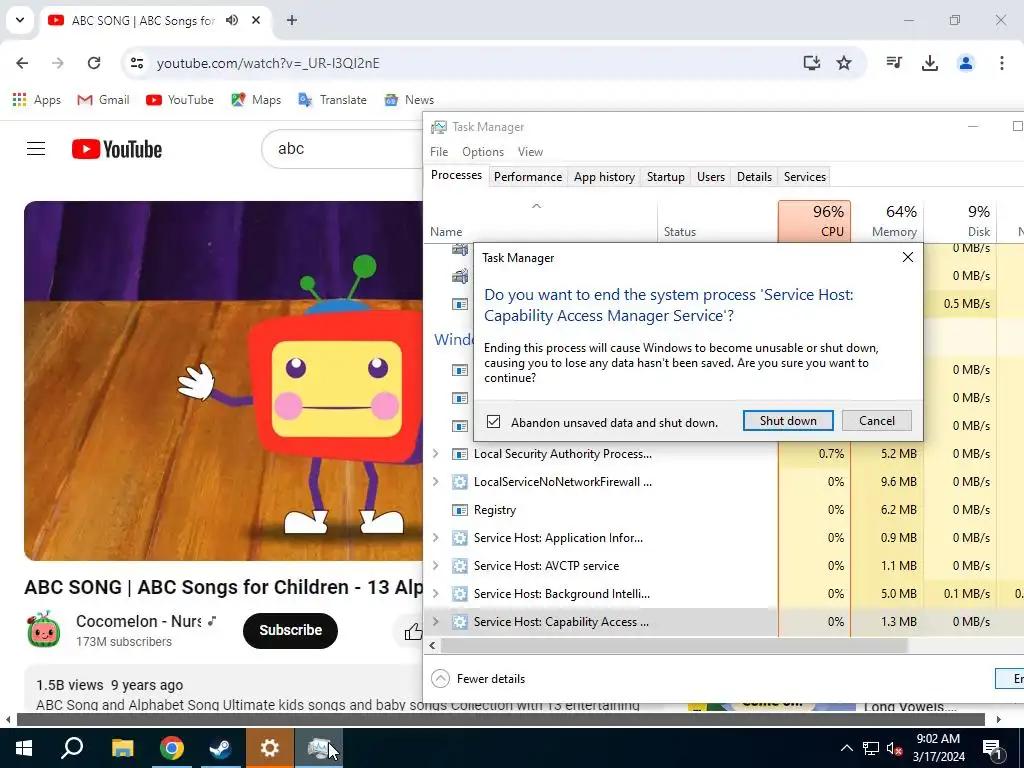Close the end process dialog with X
1024x768 pixels.
pos(908,257)
